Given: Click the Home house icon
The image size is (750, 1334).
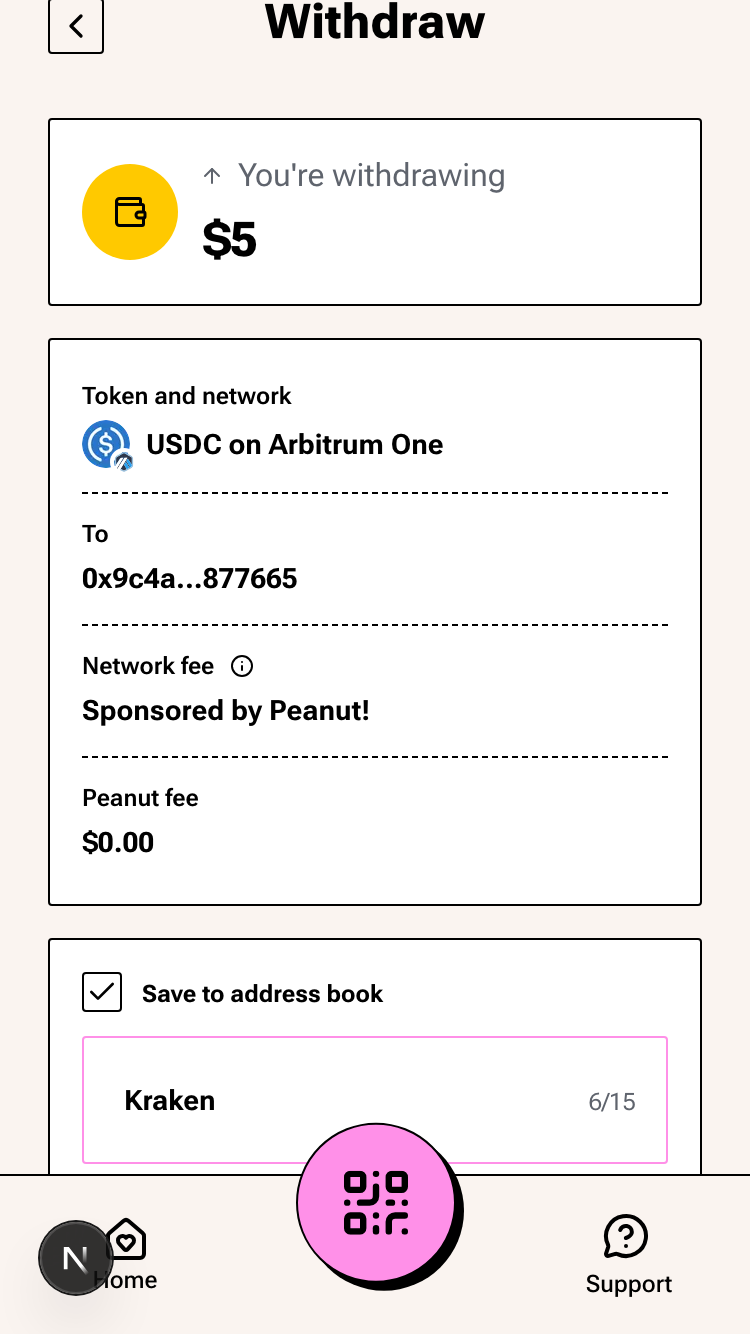Looking at the screenshot, I should click(127, 1240).
